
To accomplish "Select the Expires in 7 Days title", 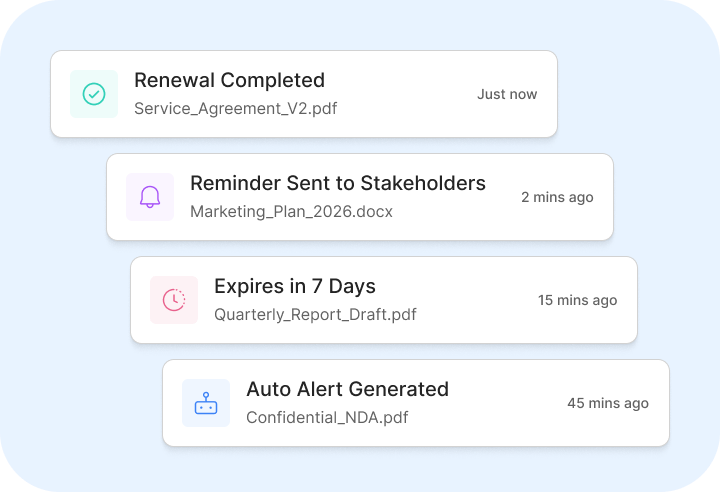I will point(294,286).
